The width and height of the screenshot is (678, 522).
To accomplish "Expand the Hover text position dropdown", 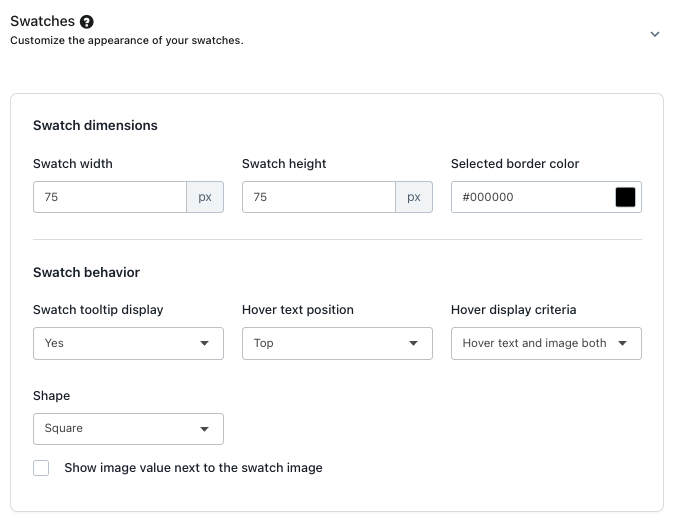I will point(337,343).
